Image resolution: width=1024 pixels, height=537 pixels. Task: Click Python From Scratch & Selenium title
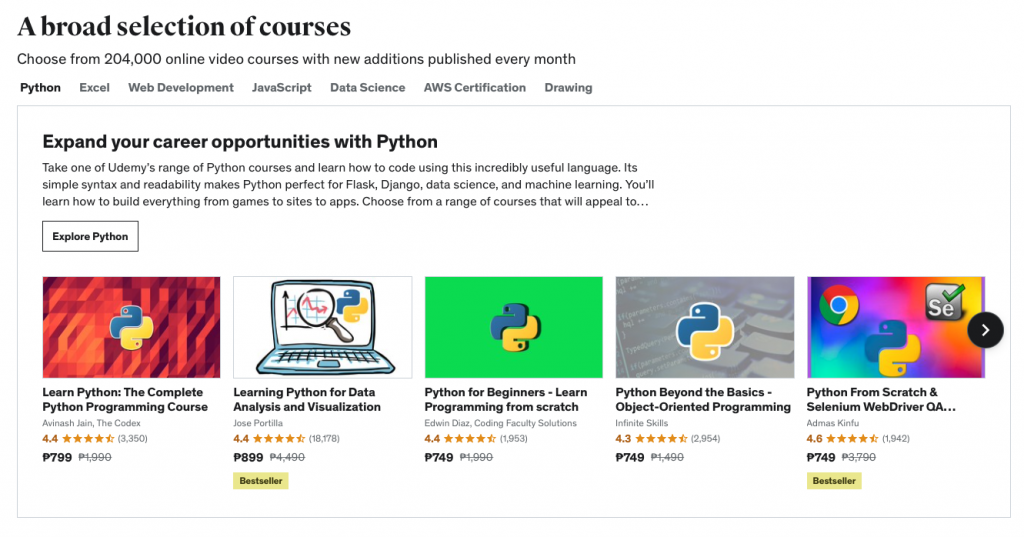click(x=880, y=400)
